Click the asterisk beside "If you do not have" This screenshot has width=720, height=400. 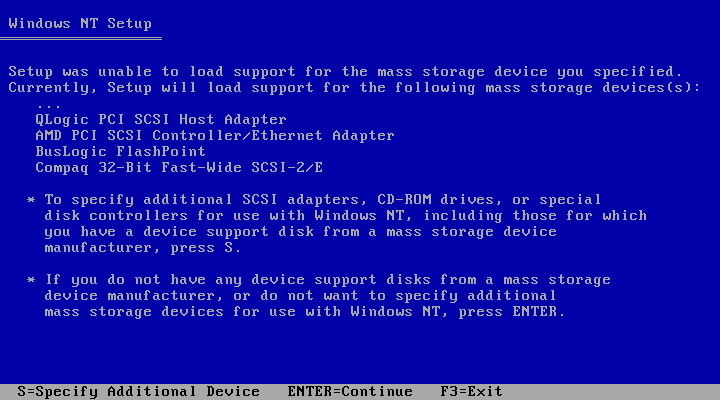click(31, 280)
